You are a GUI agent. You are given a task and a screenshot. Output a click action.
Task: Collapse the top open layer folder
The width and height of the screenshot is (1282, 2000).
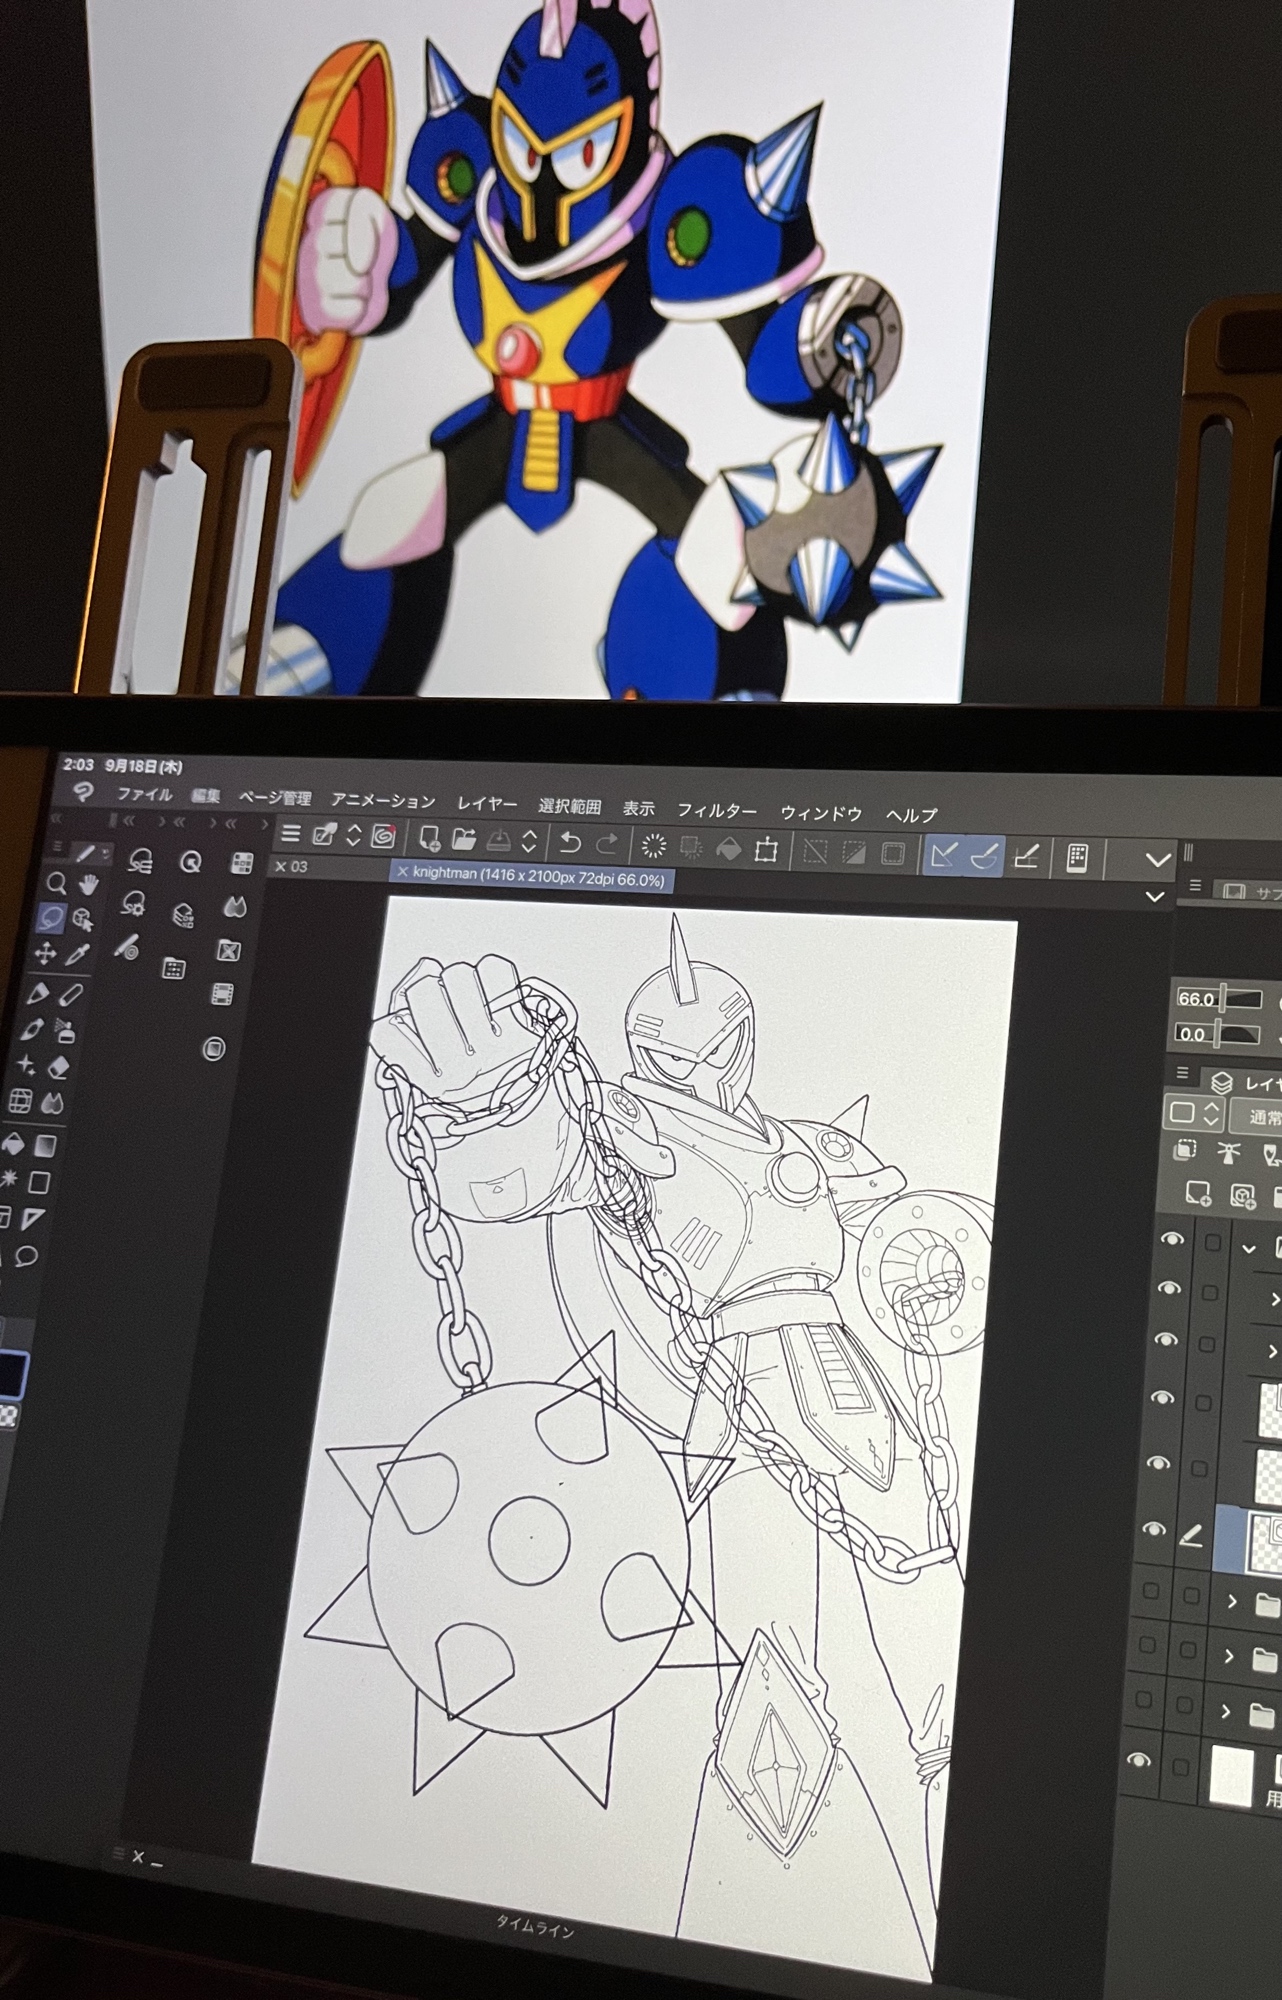1248,1248
